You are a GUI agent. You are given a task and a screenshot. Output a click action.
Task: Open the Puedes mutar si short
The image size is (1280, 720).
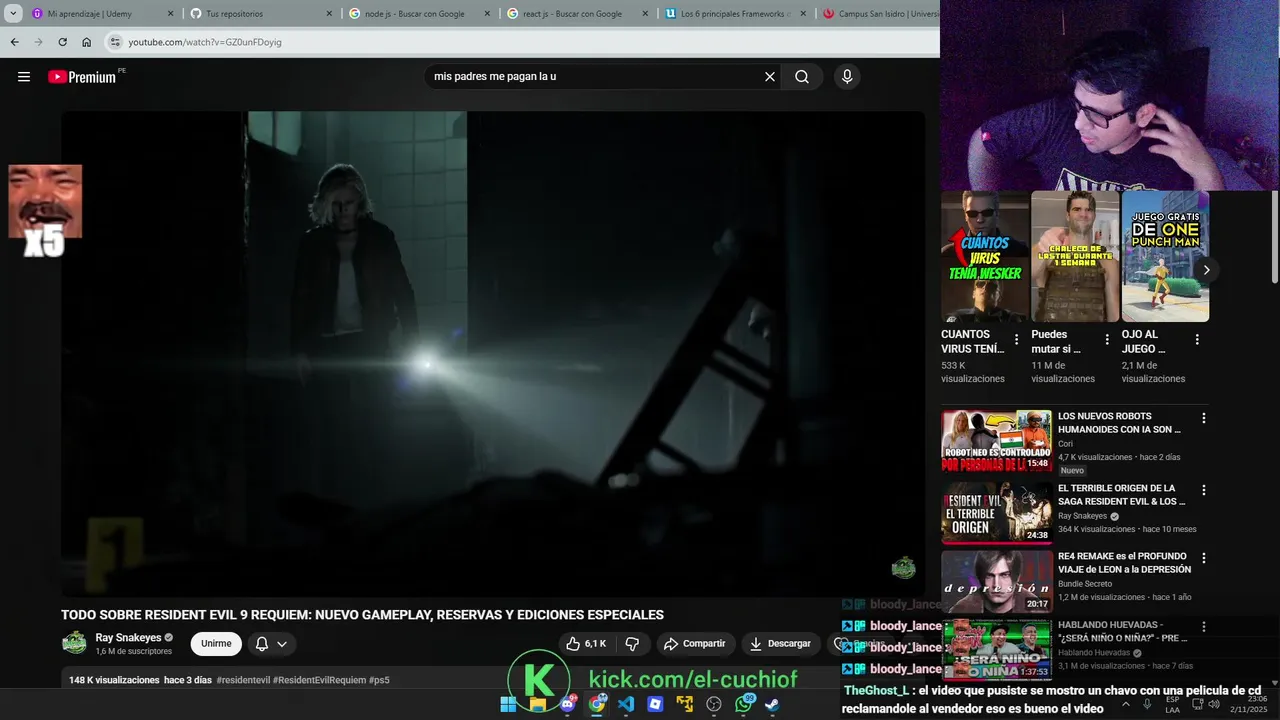click(x=1075, y=257)
